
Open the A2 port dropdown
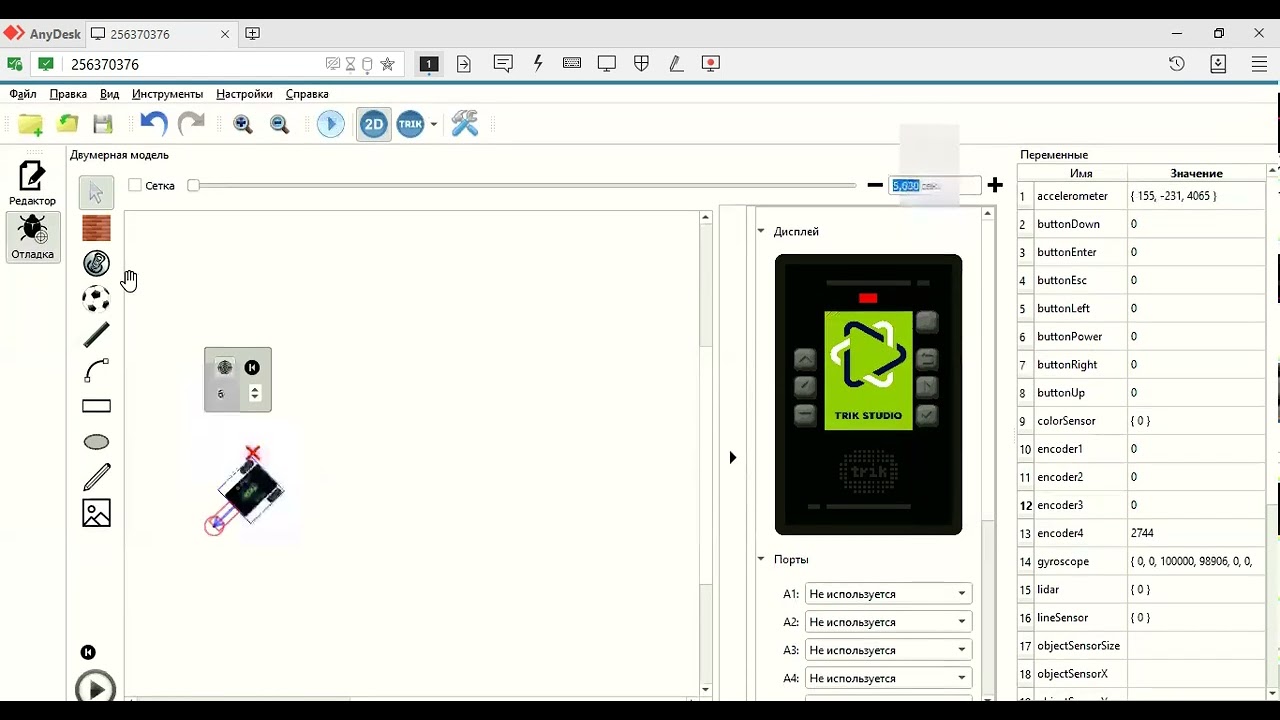[888, 622]
